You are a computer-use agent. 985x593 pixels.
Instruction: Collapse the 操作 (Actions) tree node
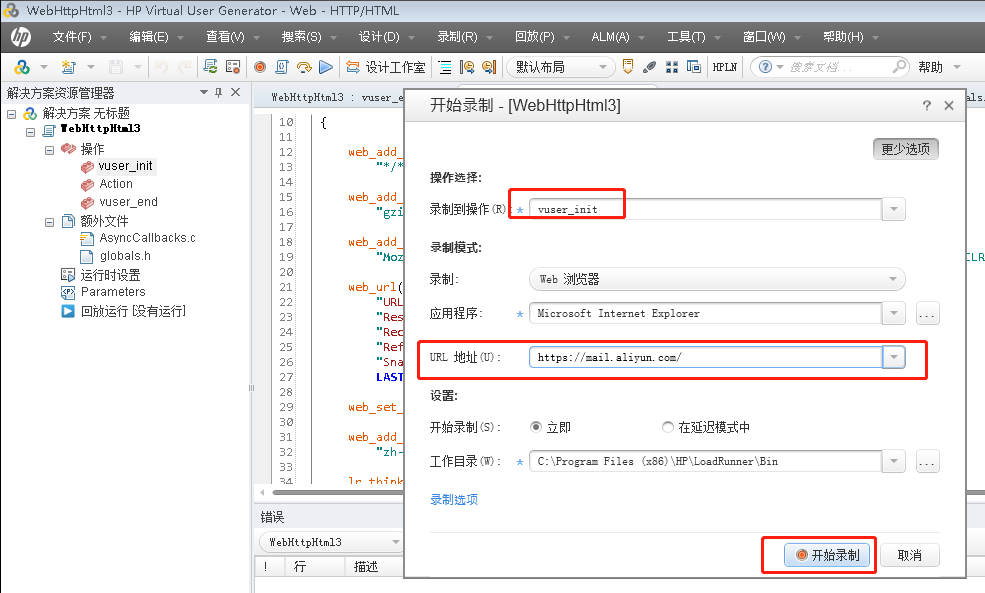(x=48, y=149)
